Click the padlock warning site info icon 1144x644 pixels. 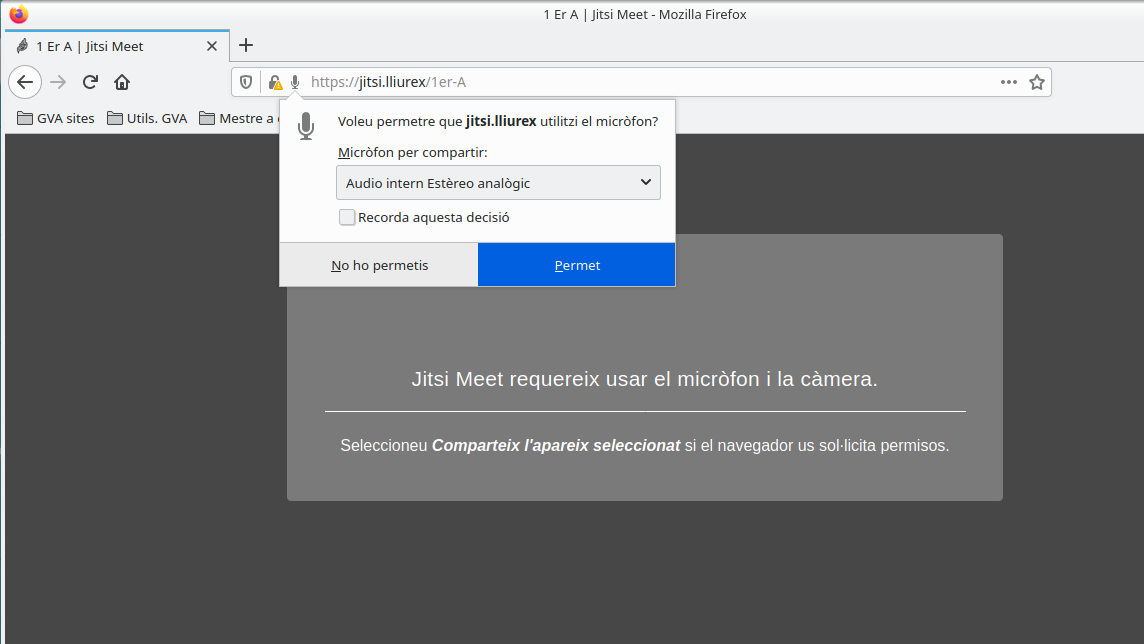[275, 82]
